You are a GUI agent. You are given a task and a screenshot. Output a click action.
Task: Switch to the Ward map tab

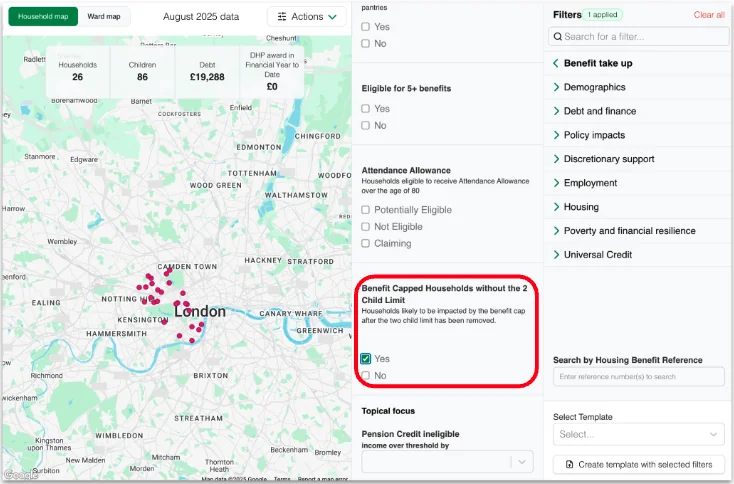(x=104, y=17)
